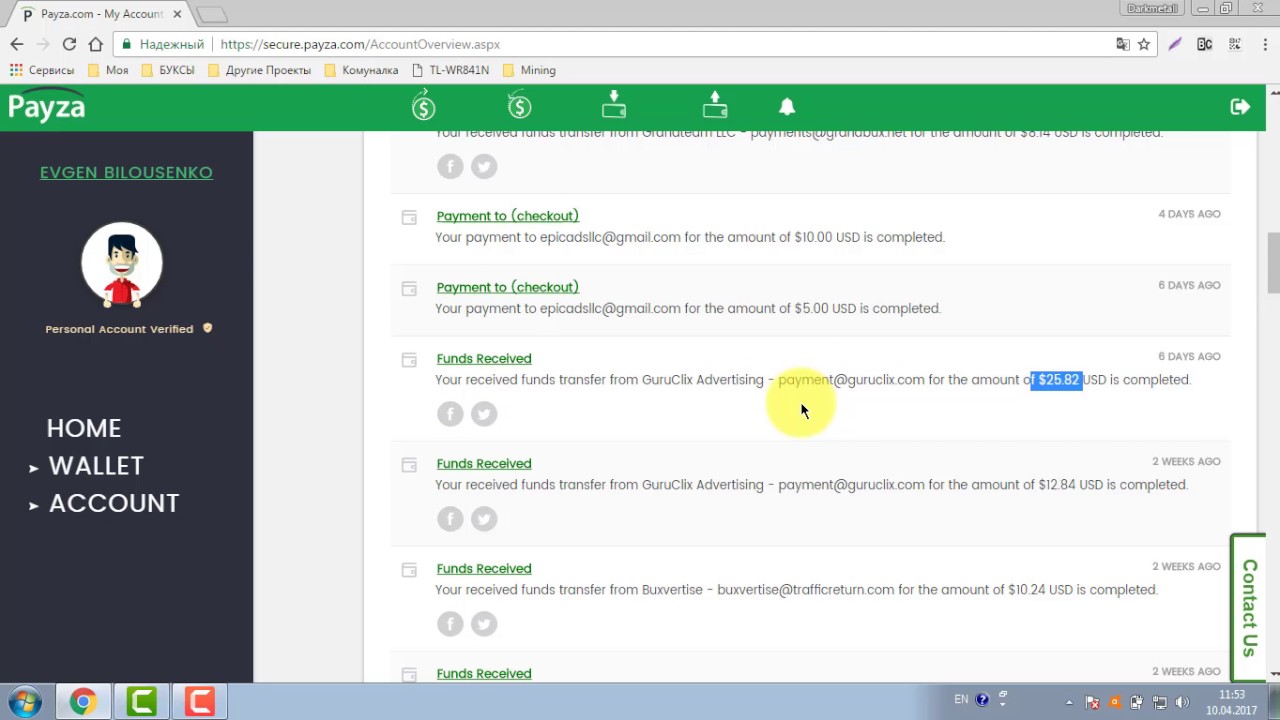Click transaction icon beside Buxvertise Funds Received
Screen dimensions: 1280x720
click(409, 570)
